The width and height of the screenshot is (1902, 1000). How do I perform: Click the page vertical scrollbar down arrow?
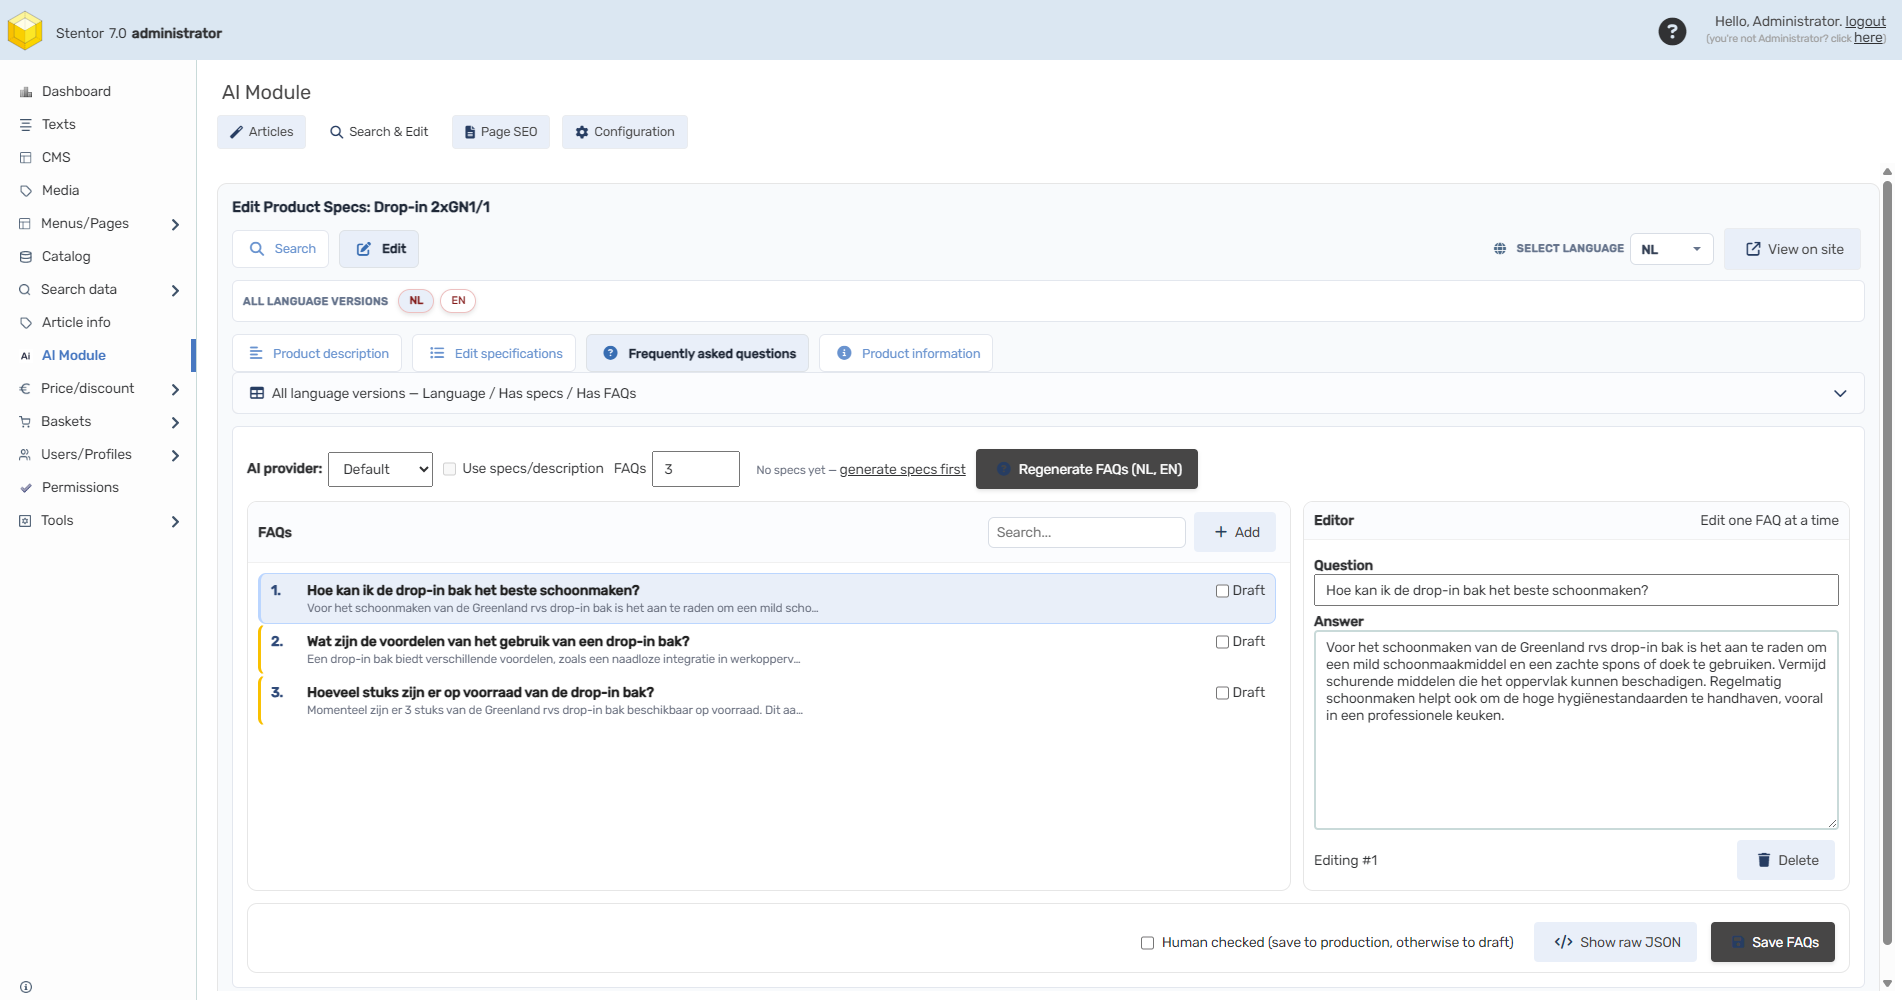click(x=1887, y=984)
